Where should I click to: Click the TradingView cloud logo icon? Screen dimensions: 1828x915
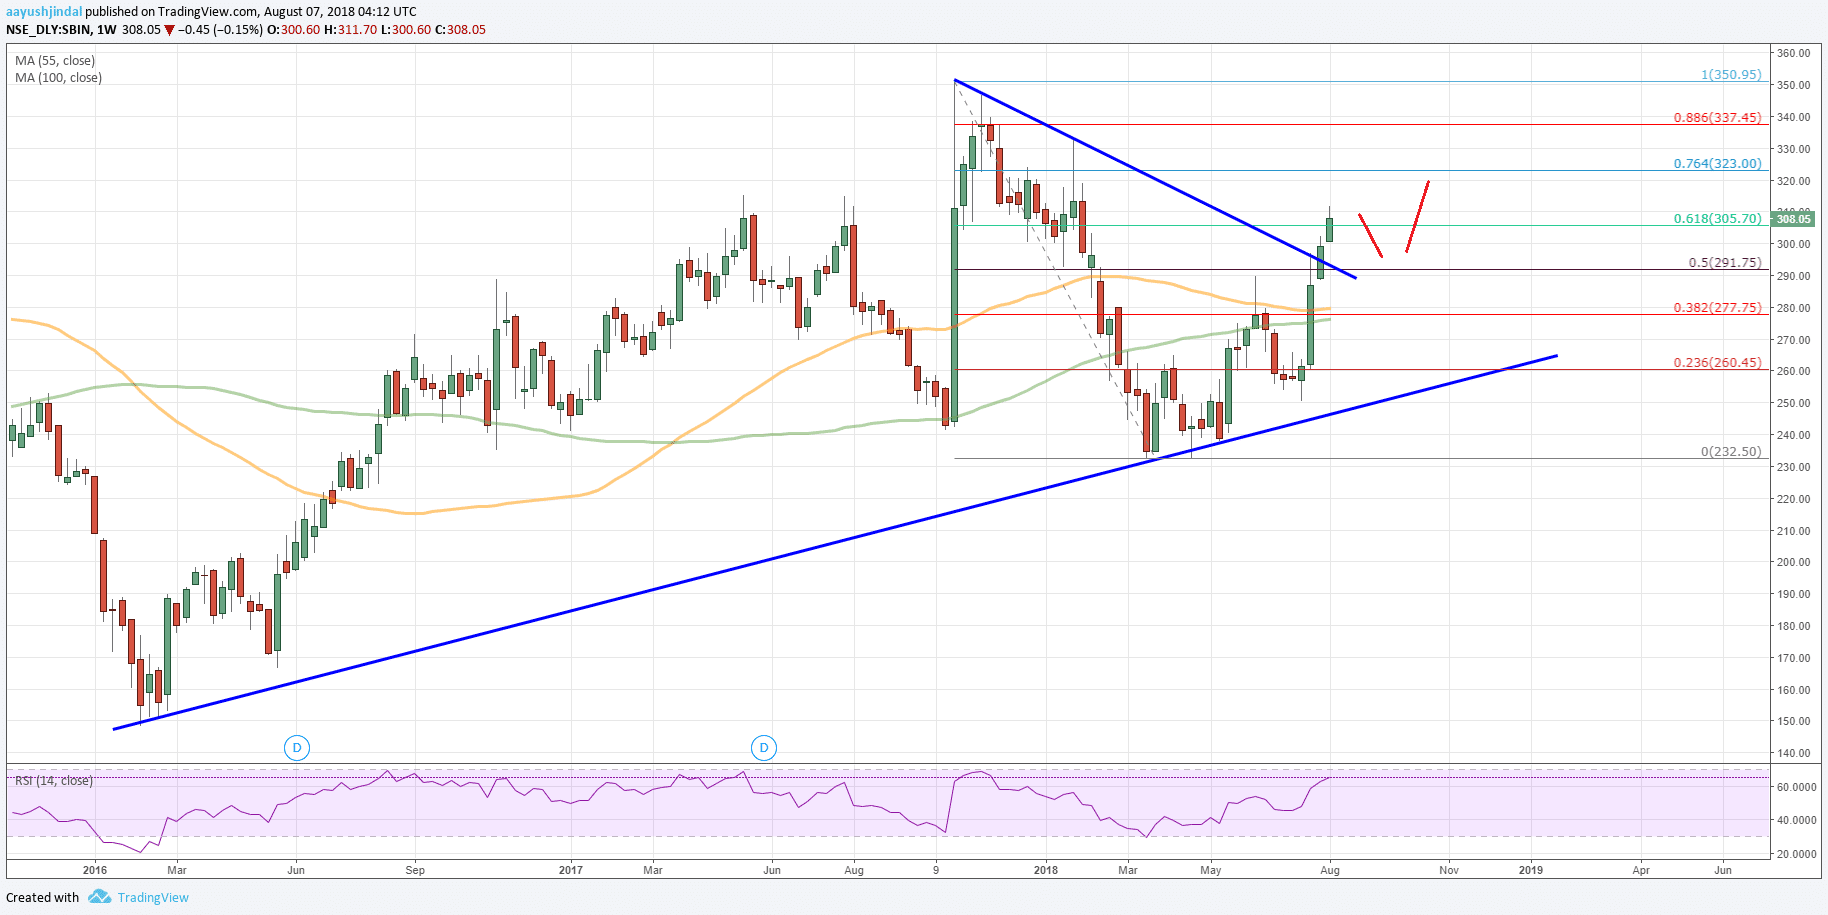click(99, 897)
